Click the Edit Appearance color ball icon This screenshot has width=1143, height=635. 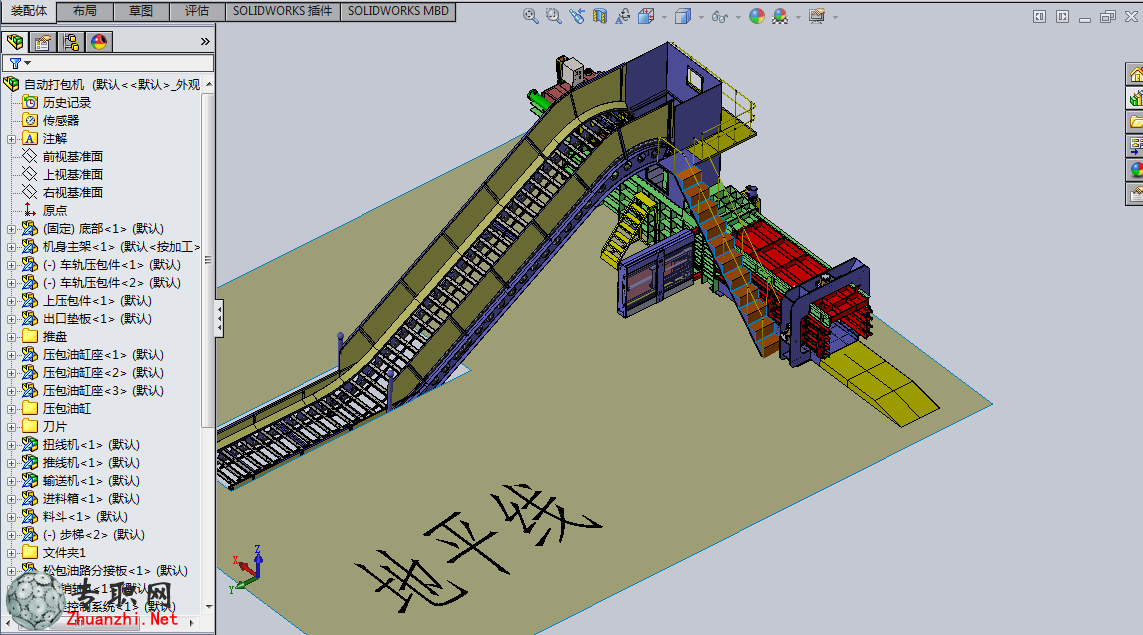click(757, 16)
